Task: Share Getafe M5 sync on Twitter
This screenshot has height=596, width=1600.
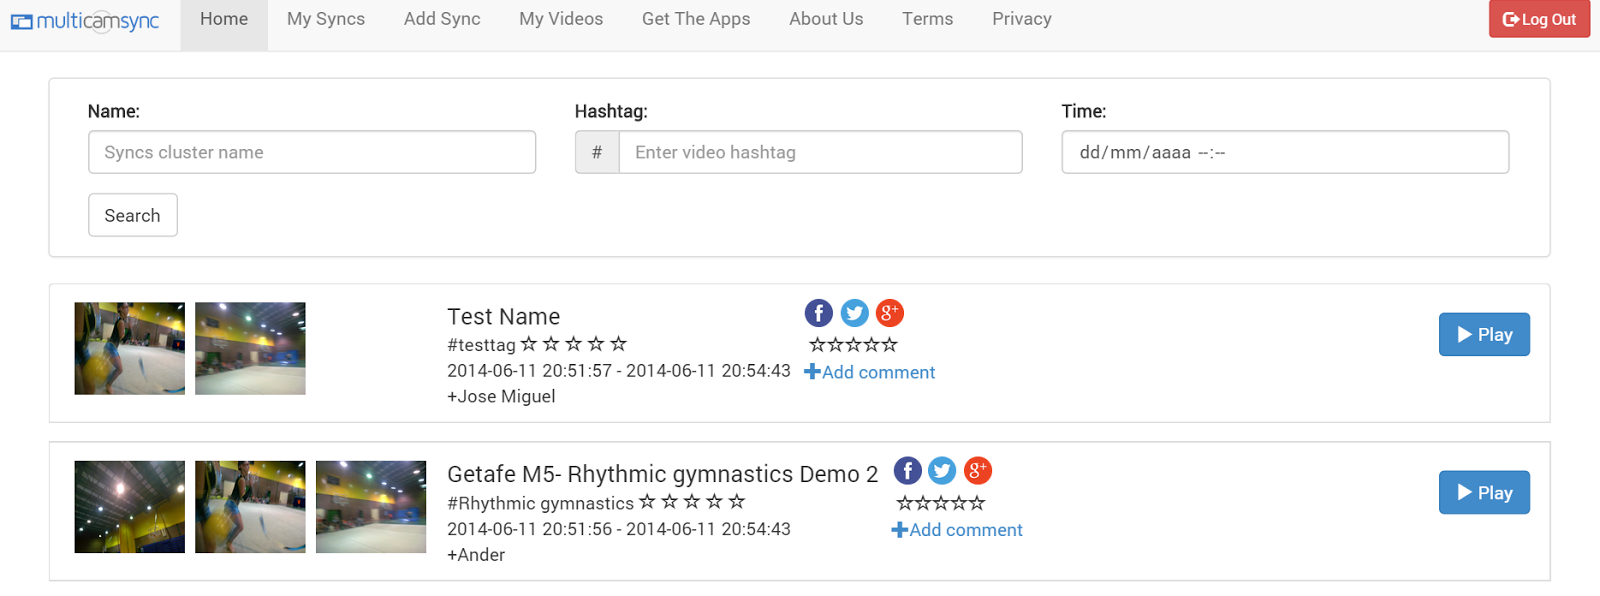Action: click(942, 471)
